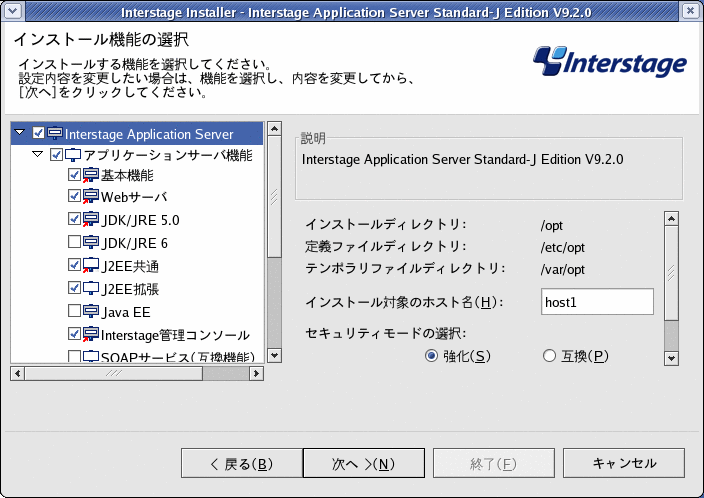Image resolution: width=704 pixels, height=498 pixels.
Task: Select the Webサーバ tree row label
Action: point(134,197)
